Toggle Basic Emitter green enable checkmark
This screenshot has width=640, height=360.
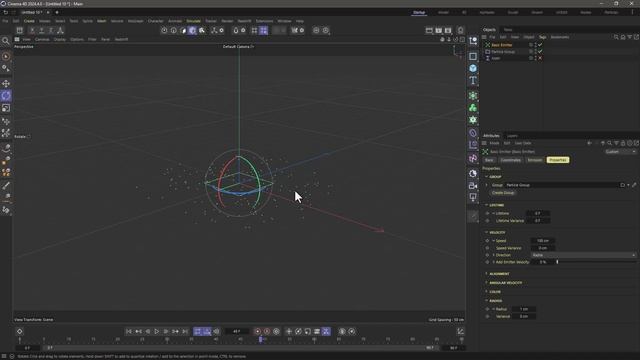tap(540, 45)
